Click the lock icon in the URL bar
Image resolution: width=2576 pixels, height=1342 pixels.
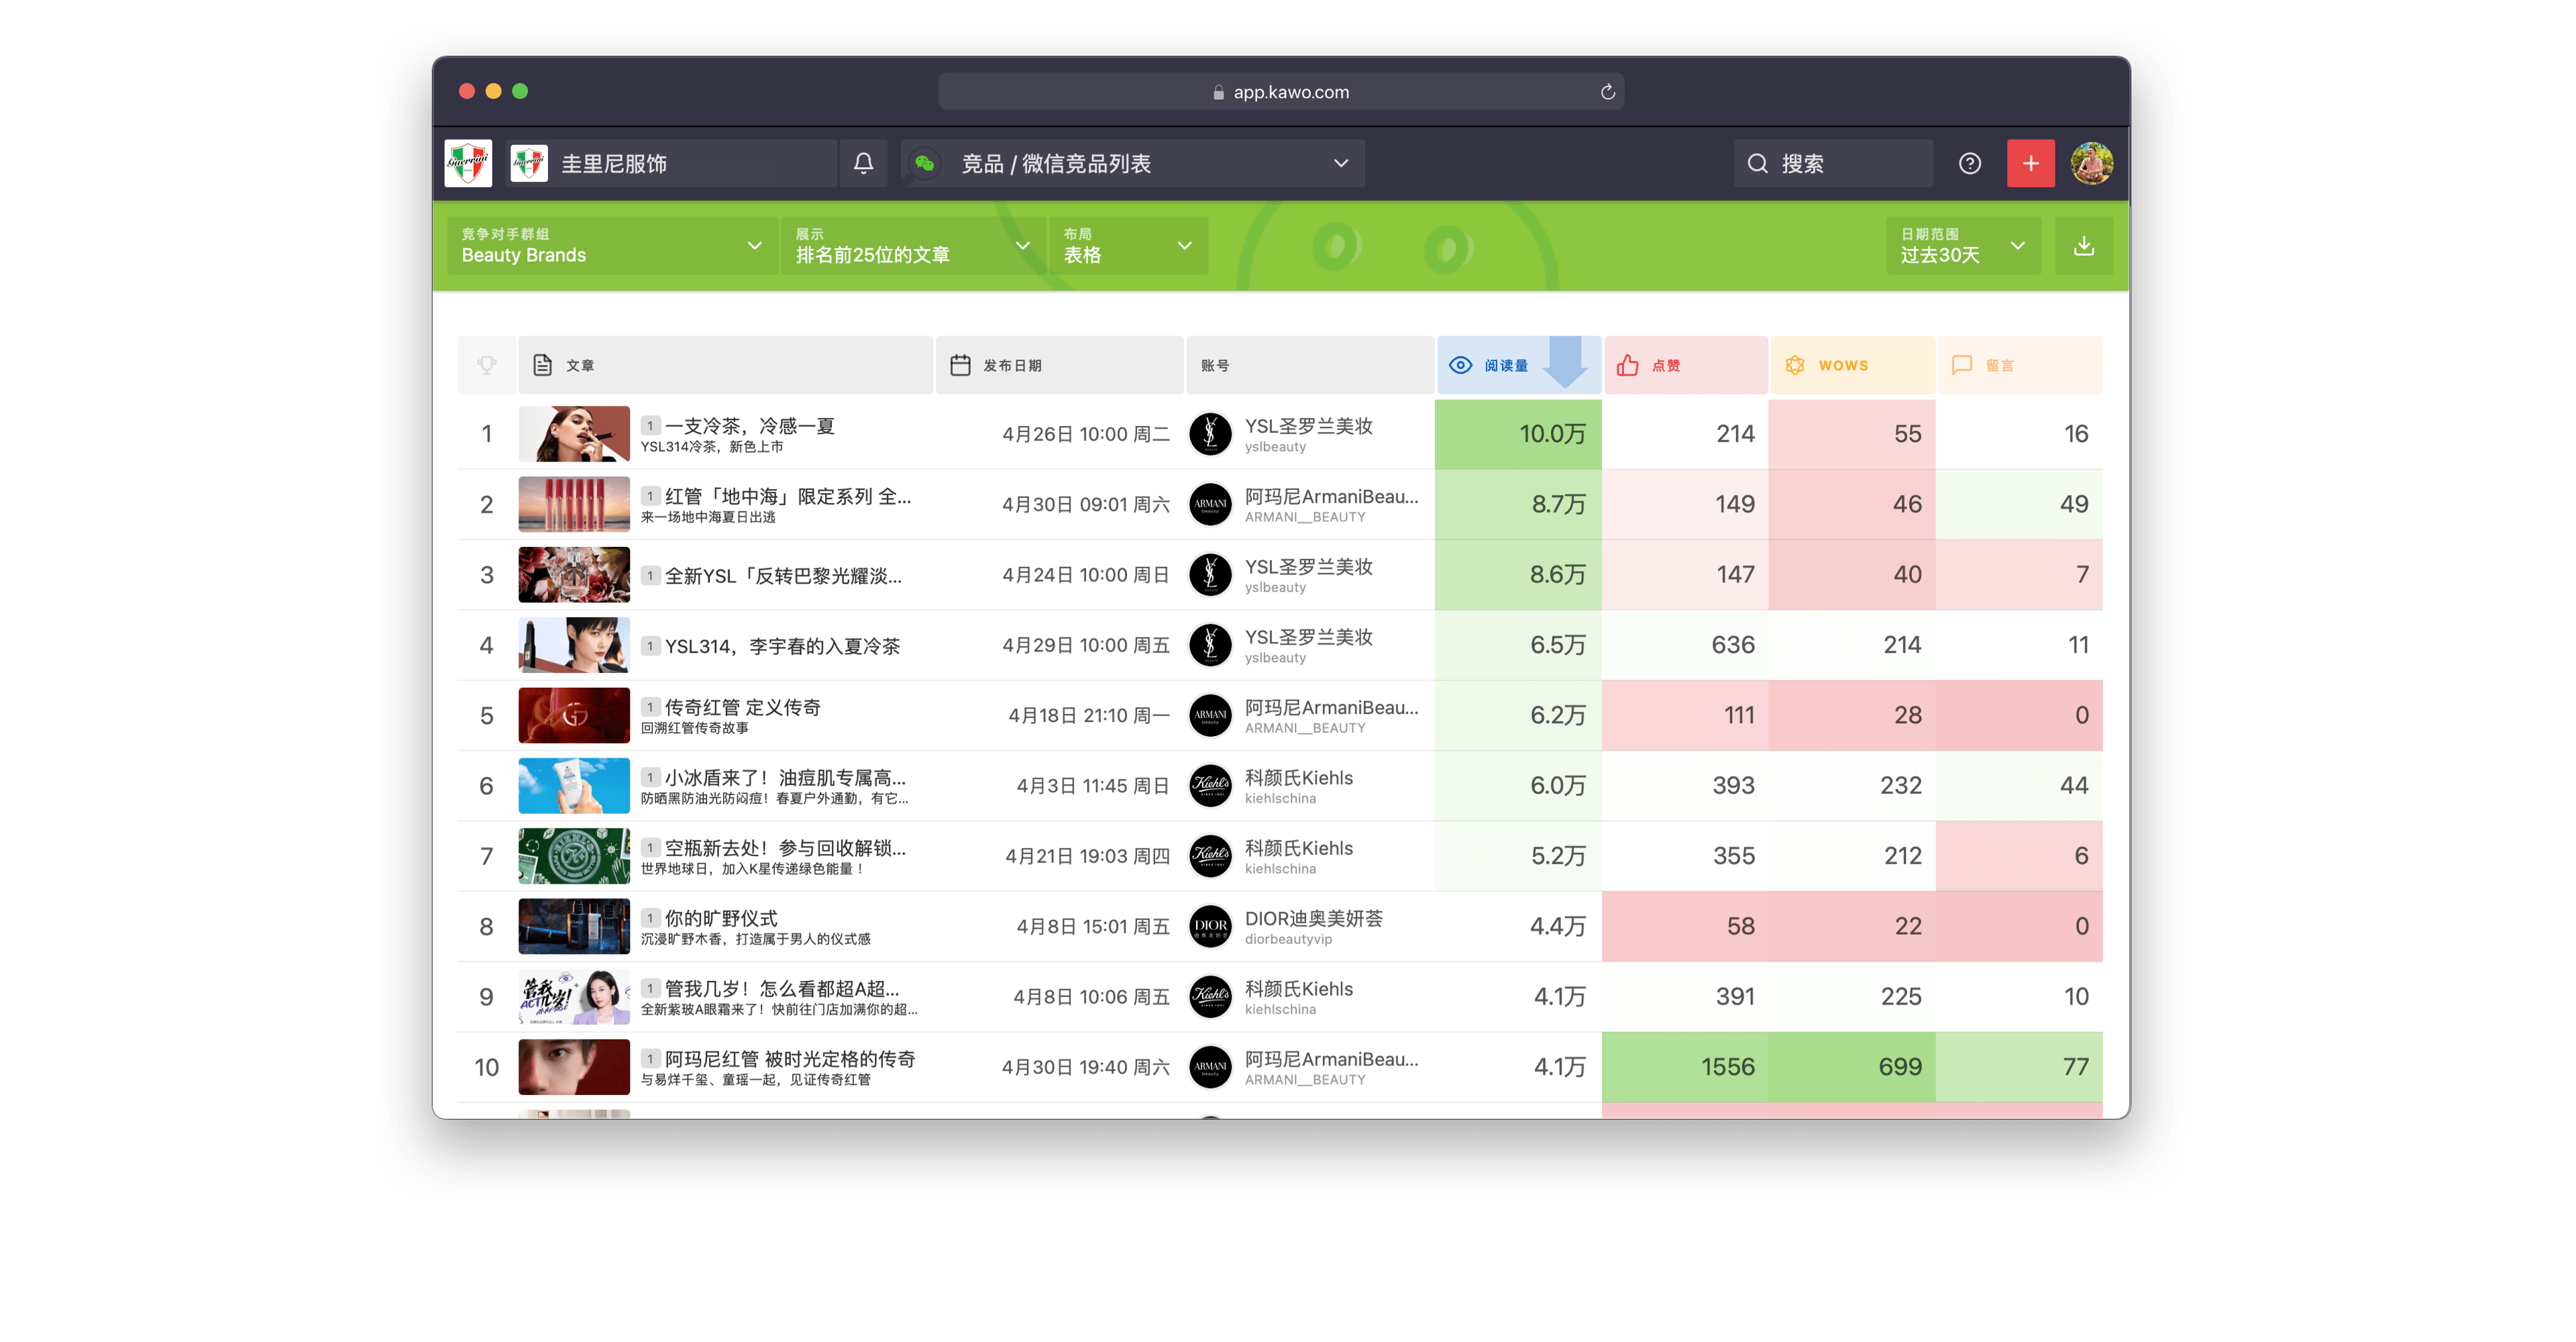[1218, 92]
